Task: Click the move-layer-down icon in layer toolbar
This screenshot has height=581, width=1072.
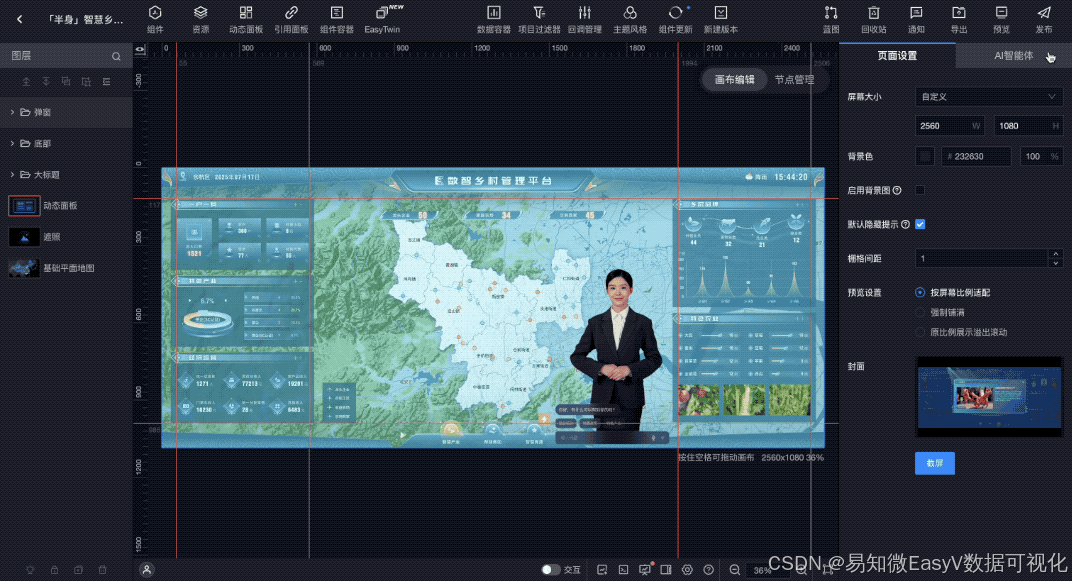Action: (x=46, y=81)
